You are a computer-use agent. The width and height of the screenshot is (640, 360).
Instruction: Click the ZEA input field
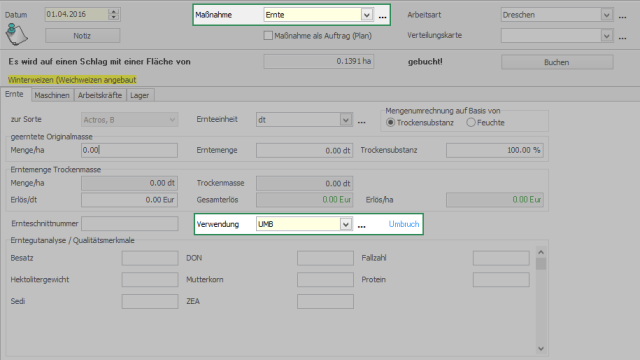coord(325,301)
